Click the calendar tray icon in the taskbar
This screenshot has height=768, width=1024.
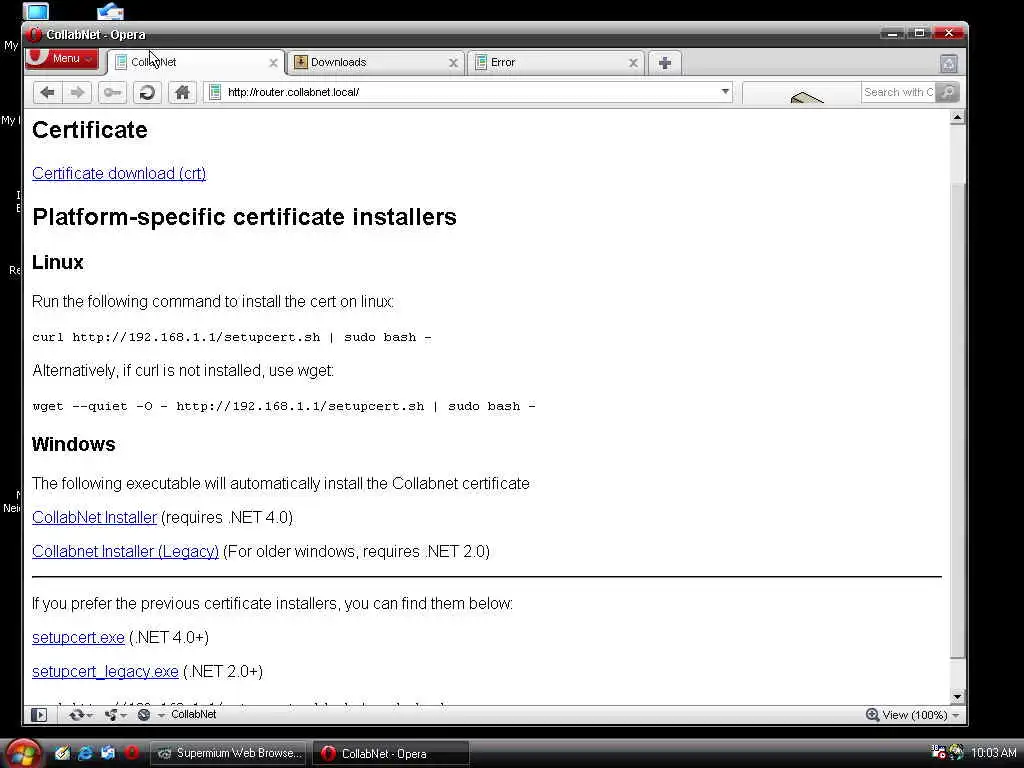[x=938, y=752]
